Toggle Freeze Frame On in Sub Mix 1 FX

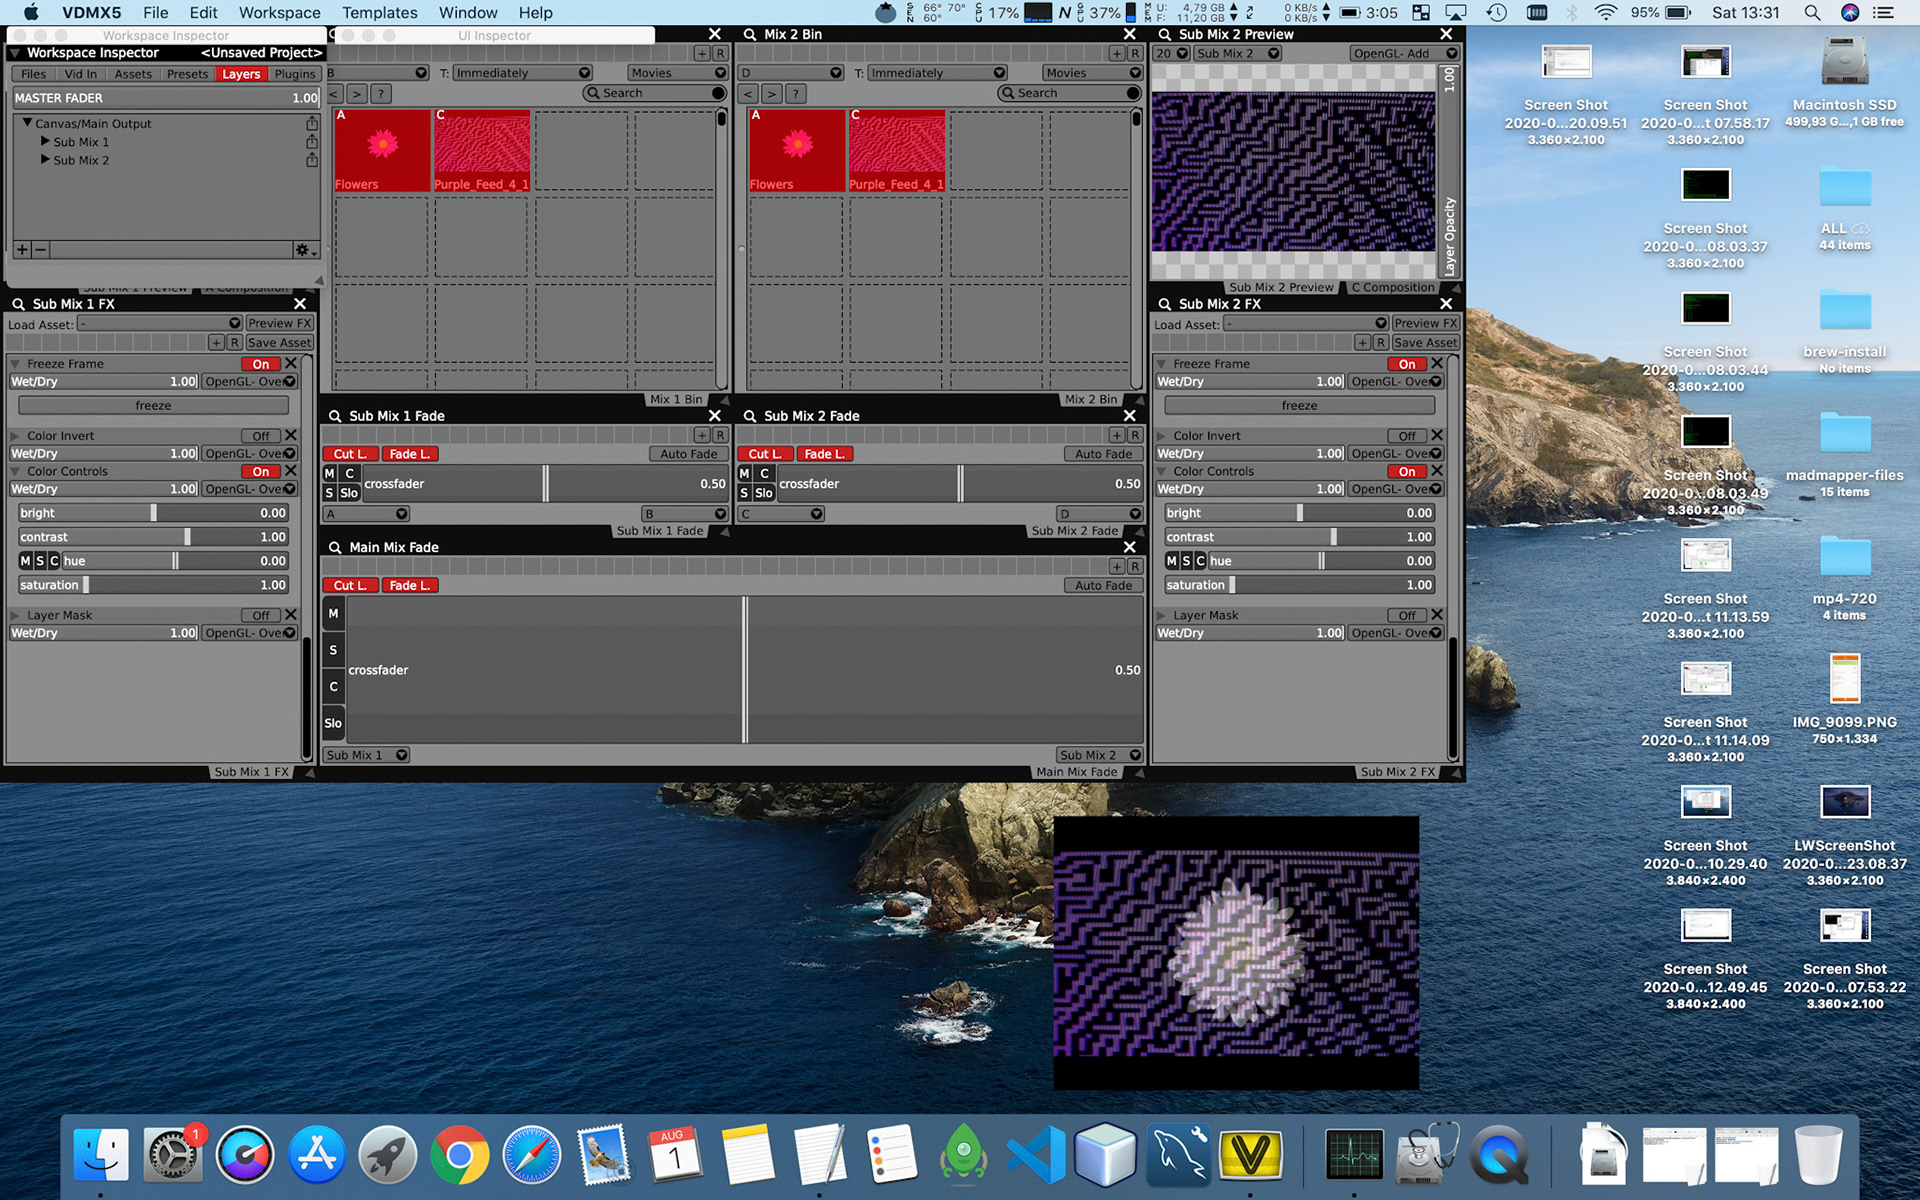(260, 364)
